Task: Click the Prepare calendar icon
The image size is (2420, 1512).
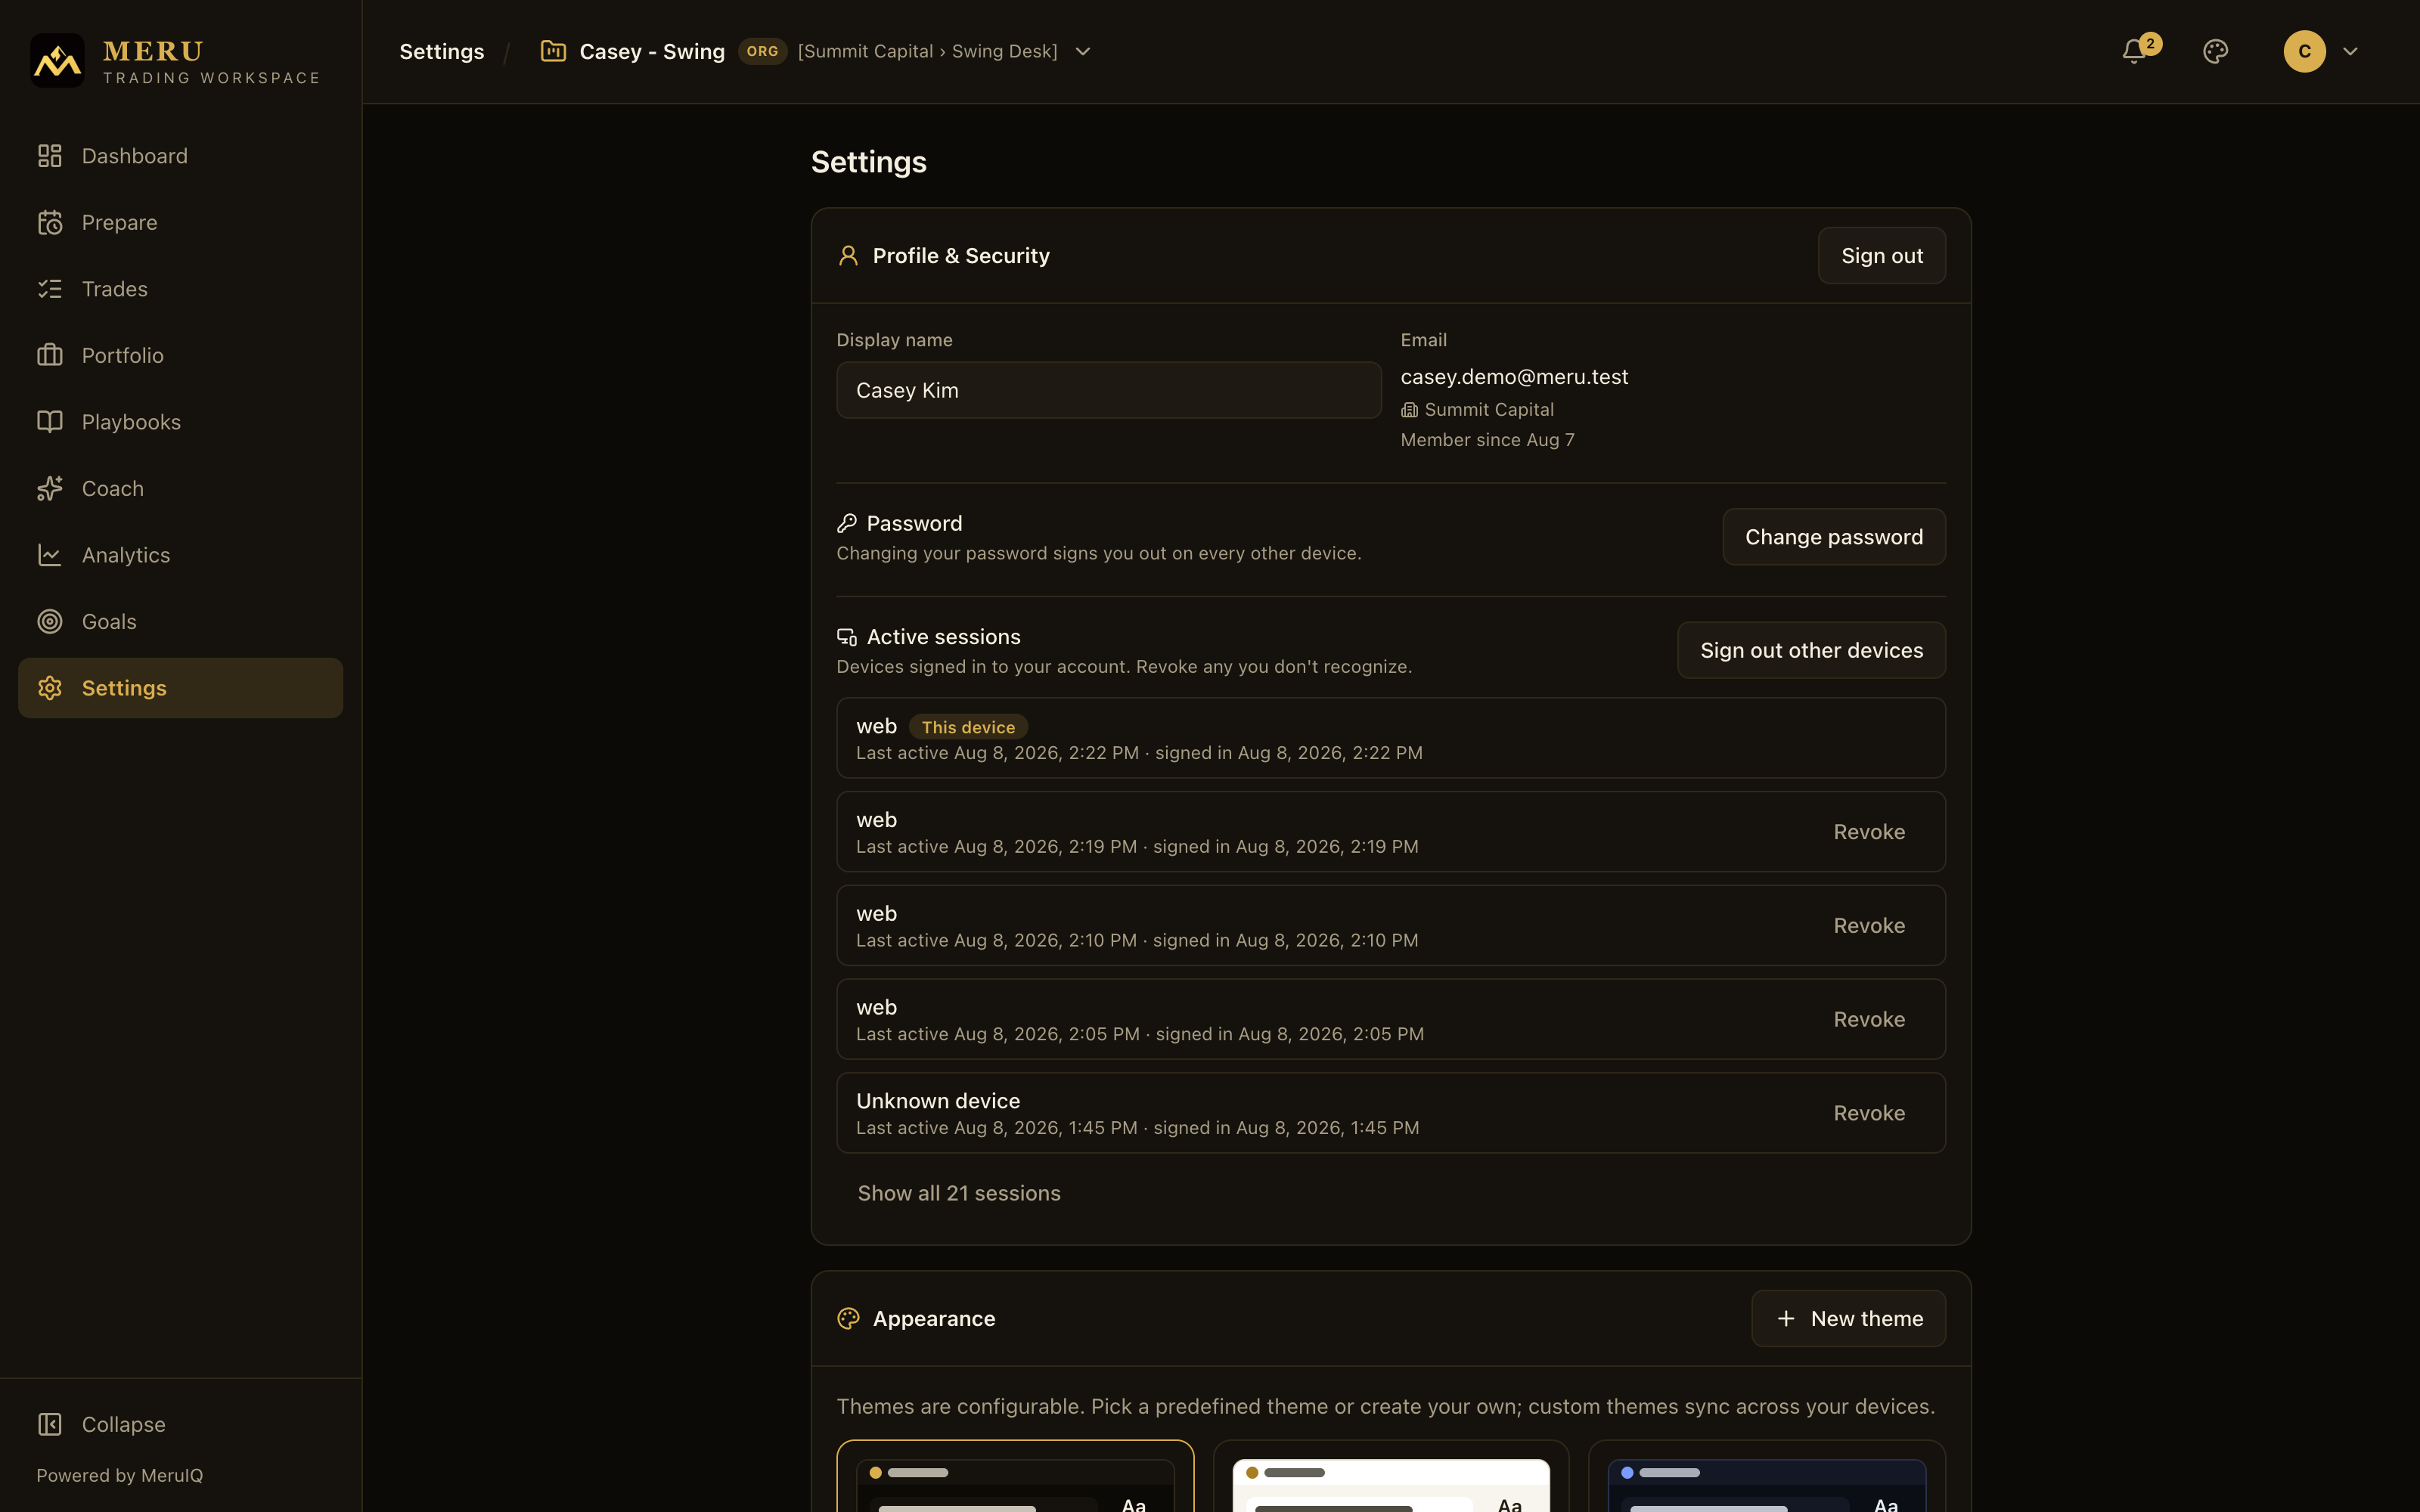Action: (x=50, y=222)
